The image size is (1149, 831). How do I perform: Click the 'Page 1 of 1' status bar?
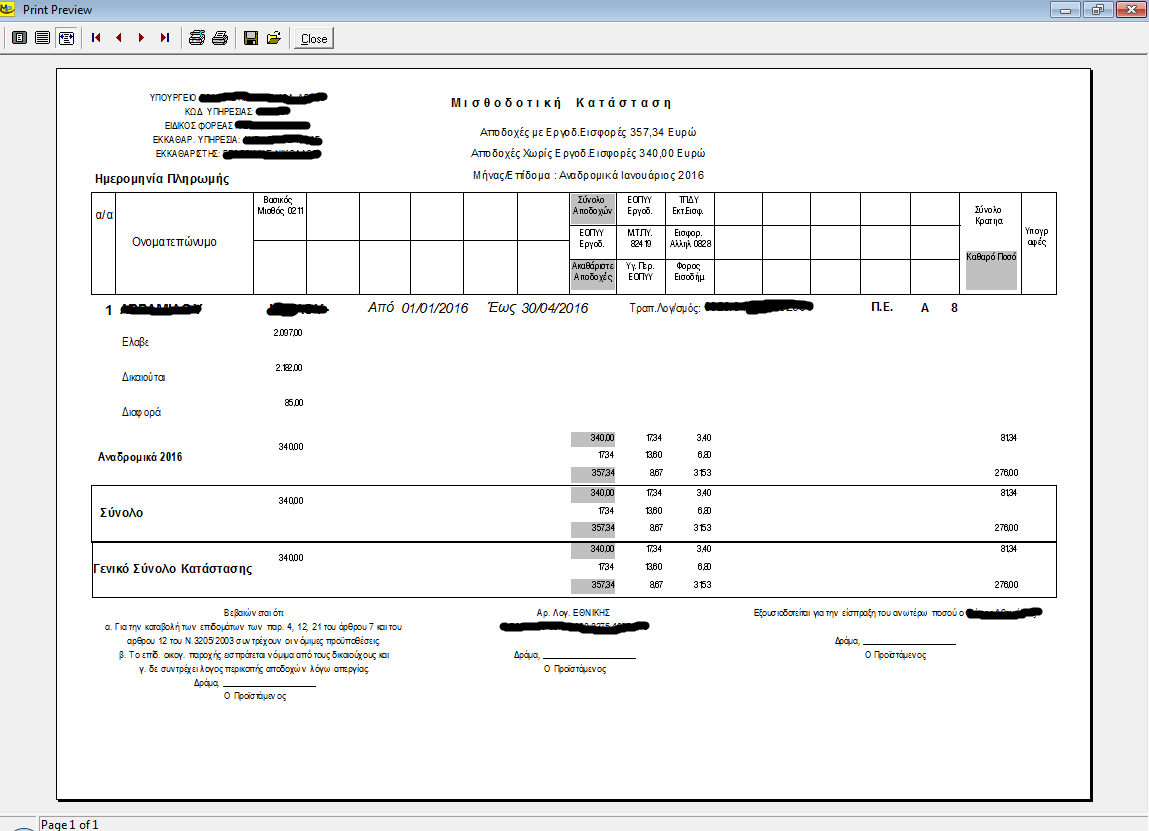coord(70,824)
